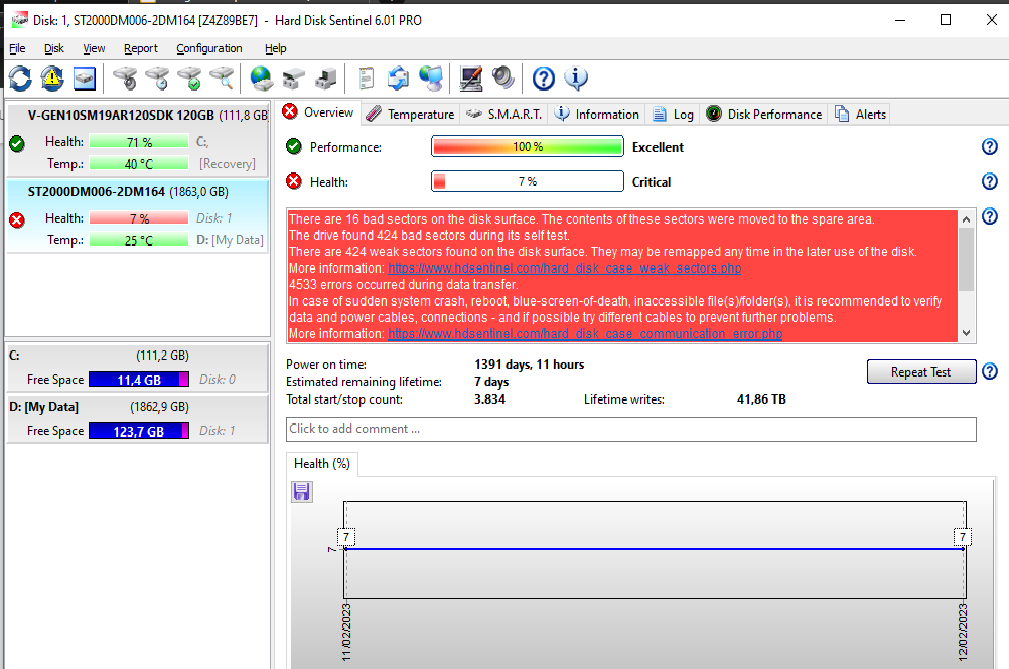
Task: Click the yellow warning alert toolbar icon
Action: 52,78
